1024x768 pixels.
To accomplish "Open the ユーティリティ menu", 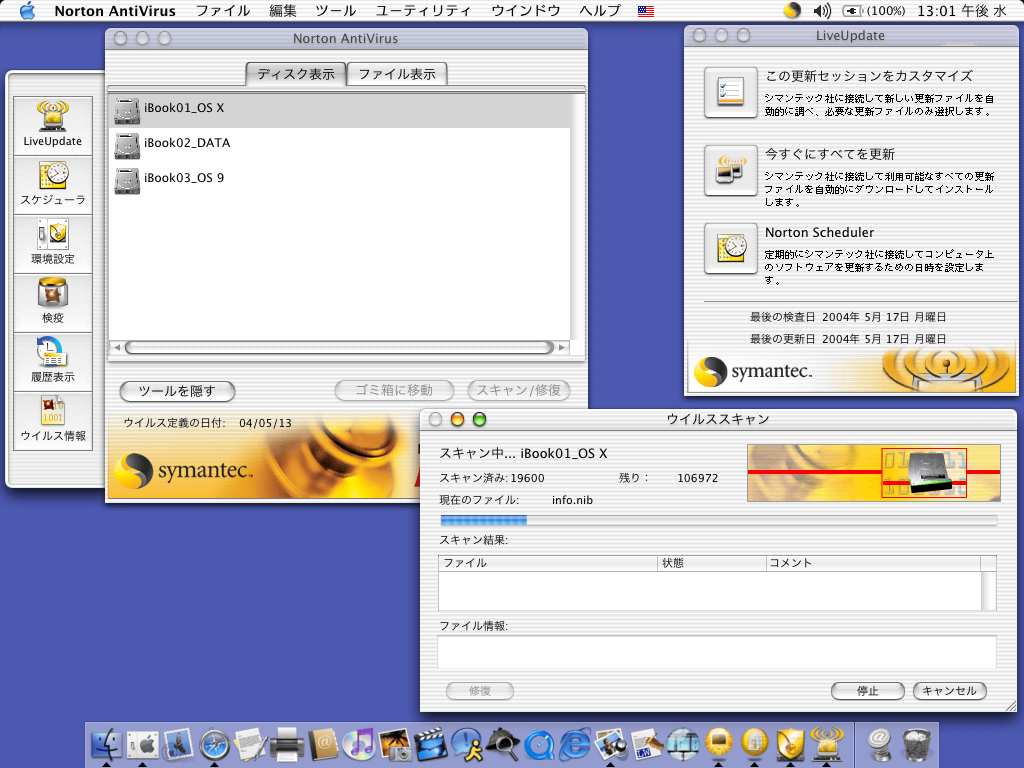I will tap(423, 11).
